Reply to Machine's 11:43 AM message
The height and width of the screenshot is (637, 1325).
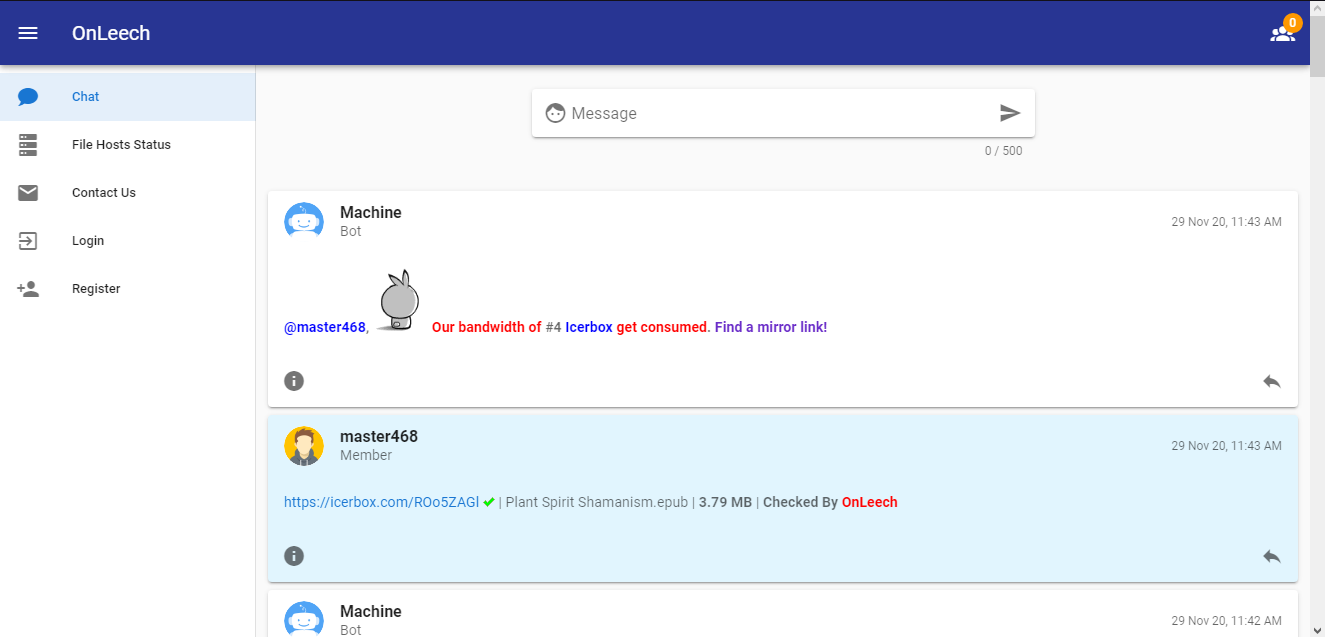click(x=1272, y=381)
